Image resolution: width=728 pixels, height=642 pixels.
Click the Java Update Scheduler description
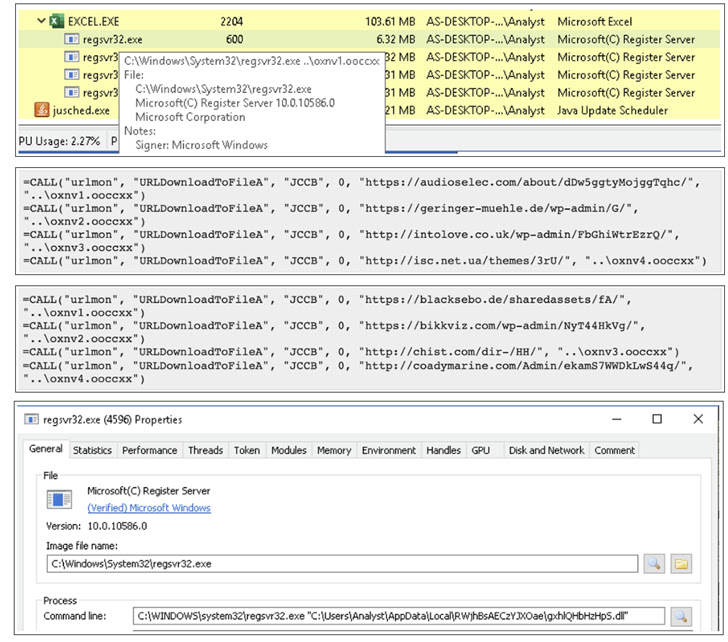612,110
